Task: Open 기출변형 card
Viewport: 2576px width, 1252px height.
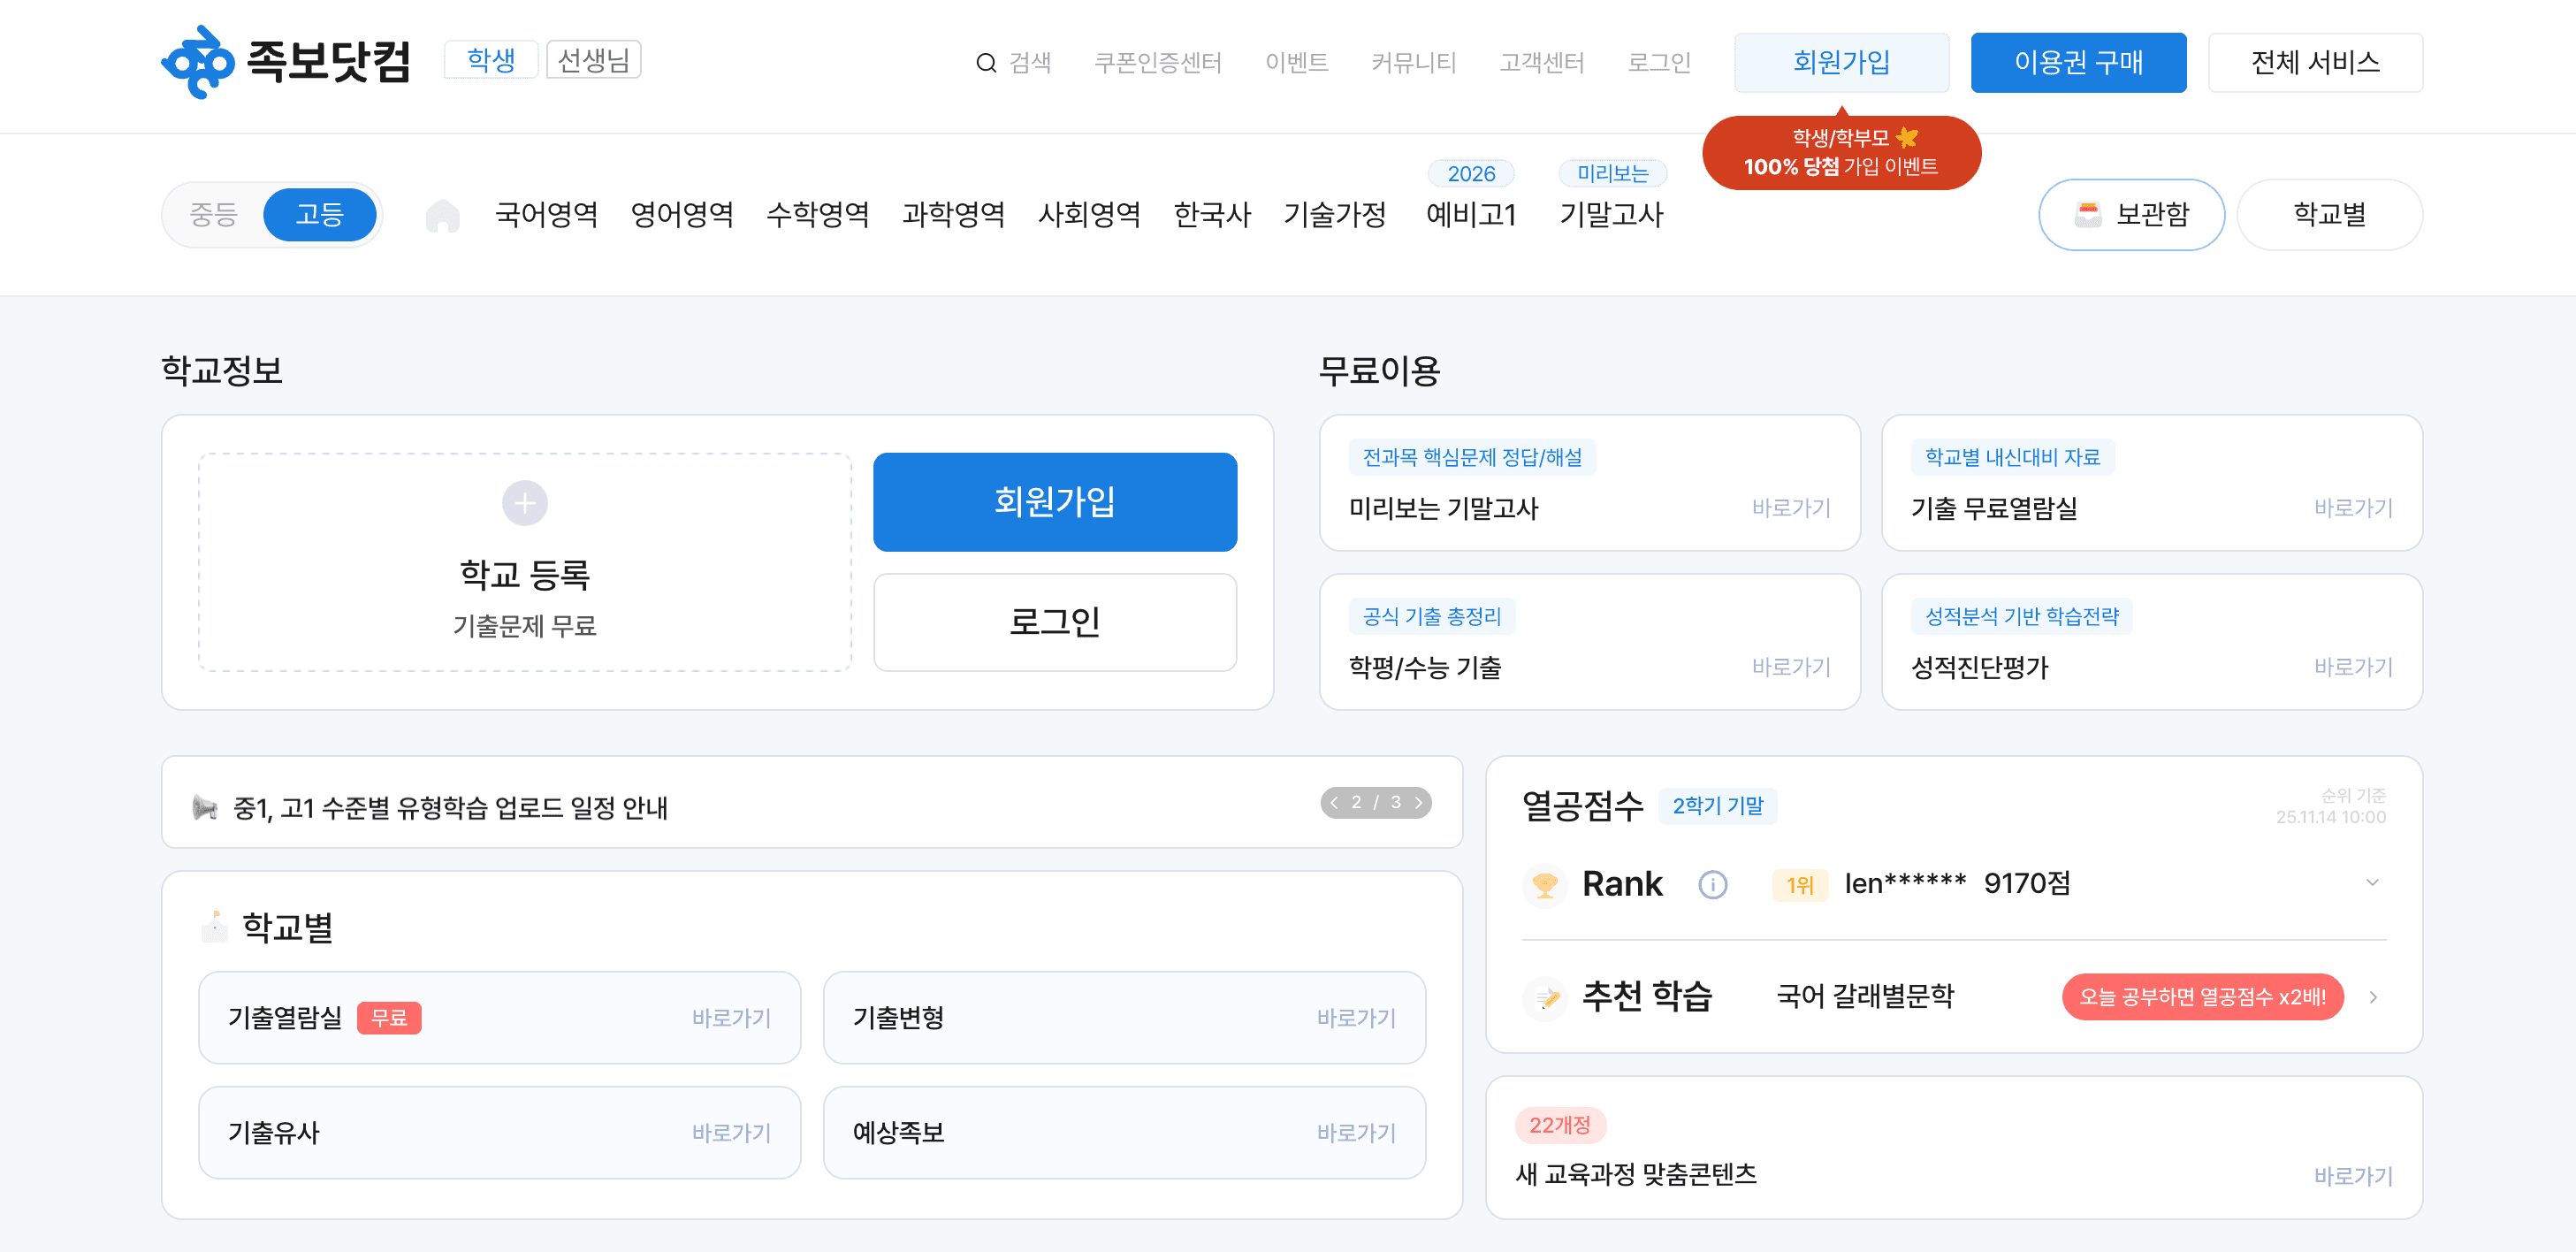Action: [1124, 1018]
